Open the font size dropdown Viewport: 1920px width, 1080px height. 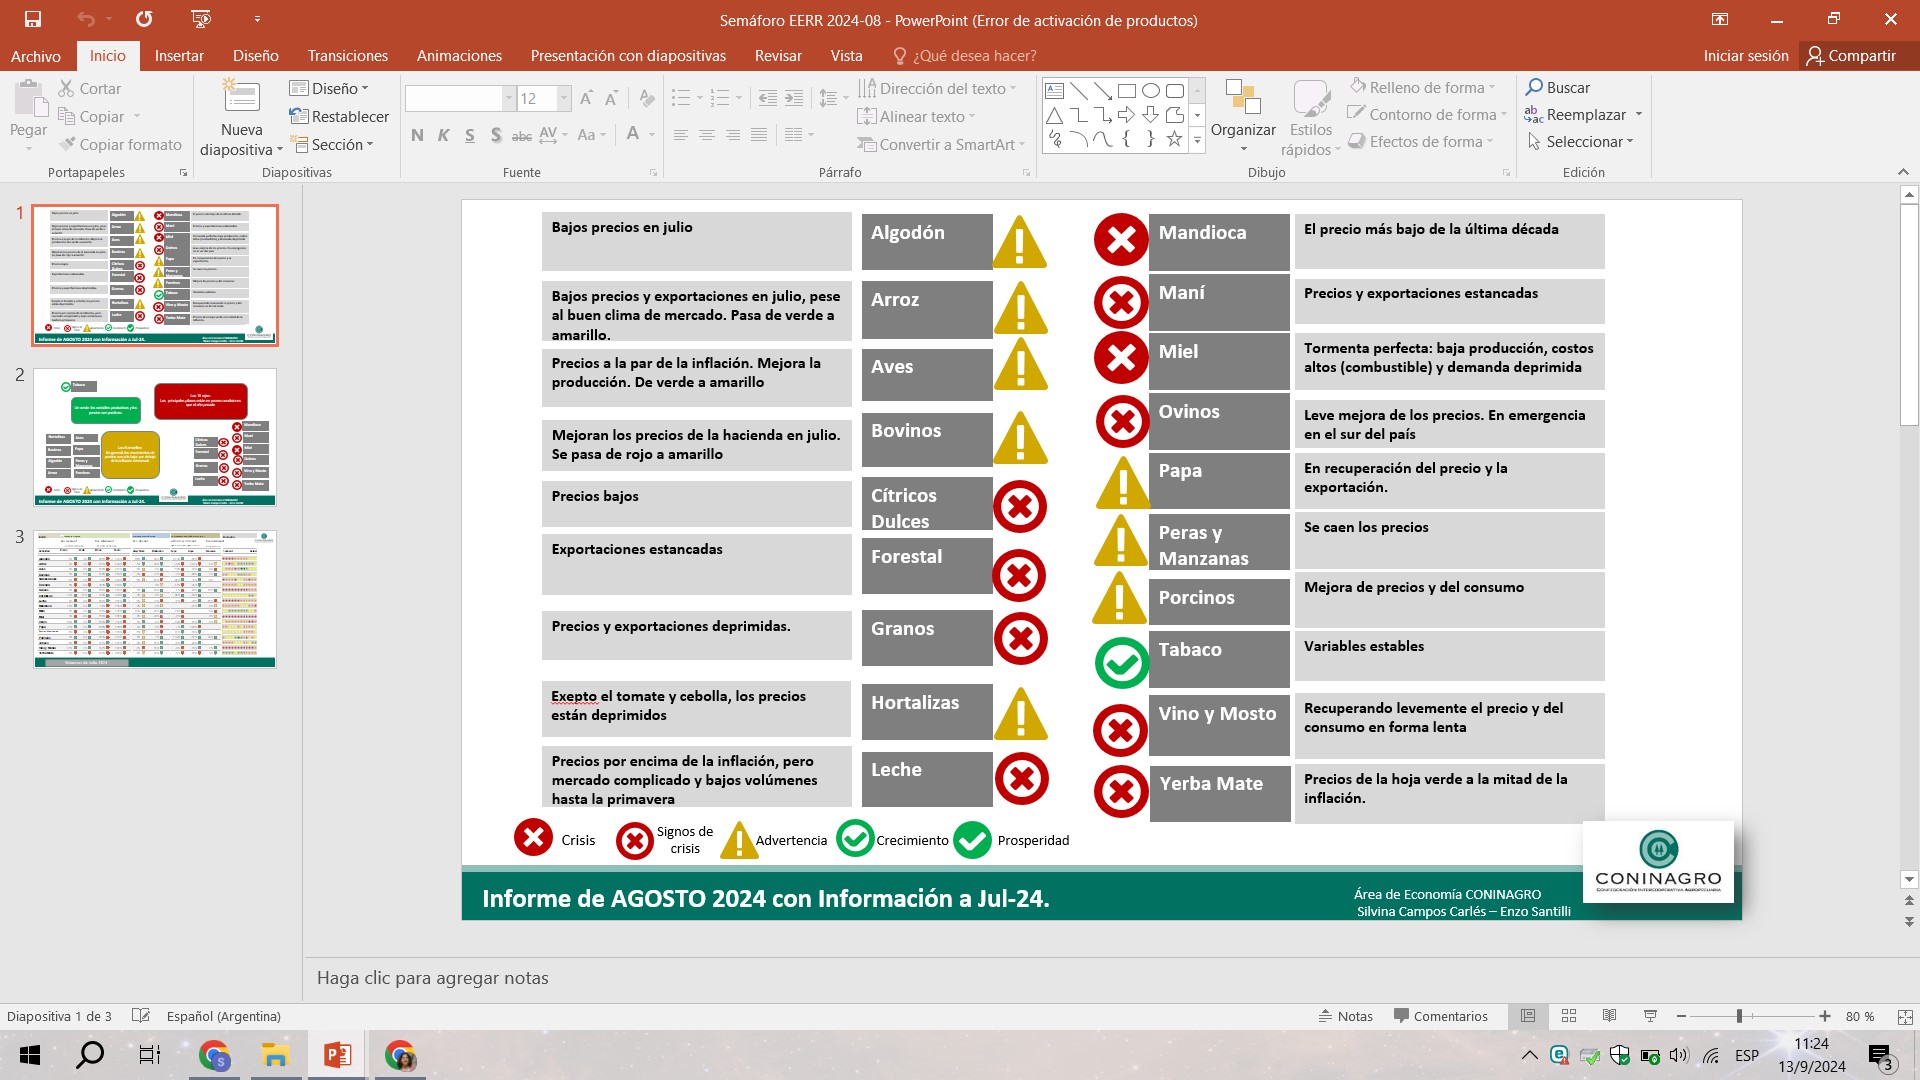pos(564,98)
